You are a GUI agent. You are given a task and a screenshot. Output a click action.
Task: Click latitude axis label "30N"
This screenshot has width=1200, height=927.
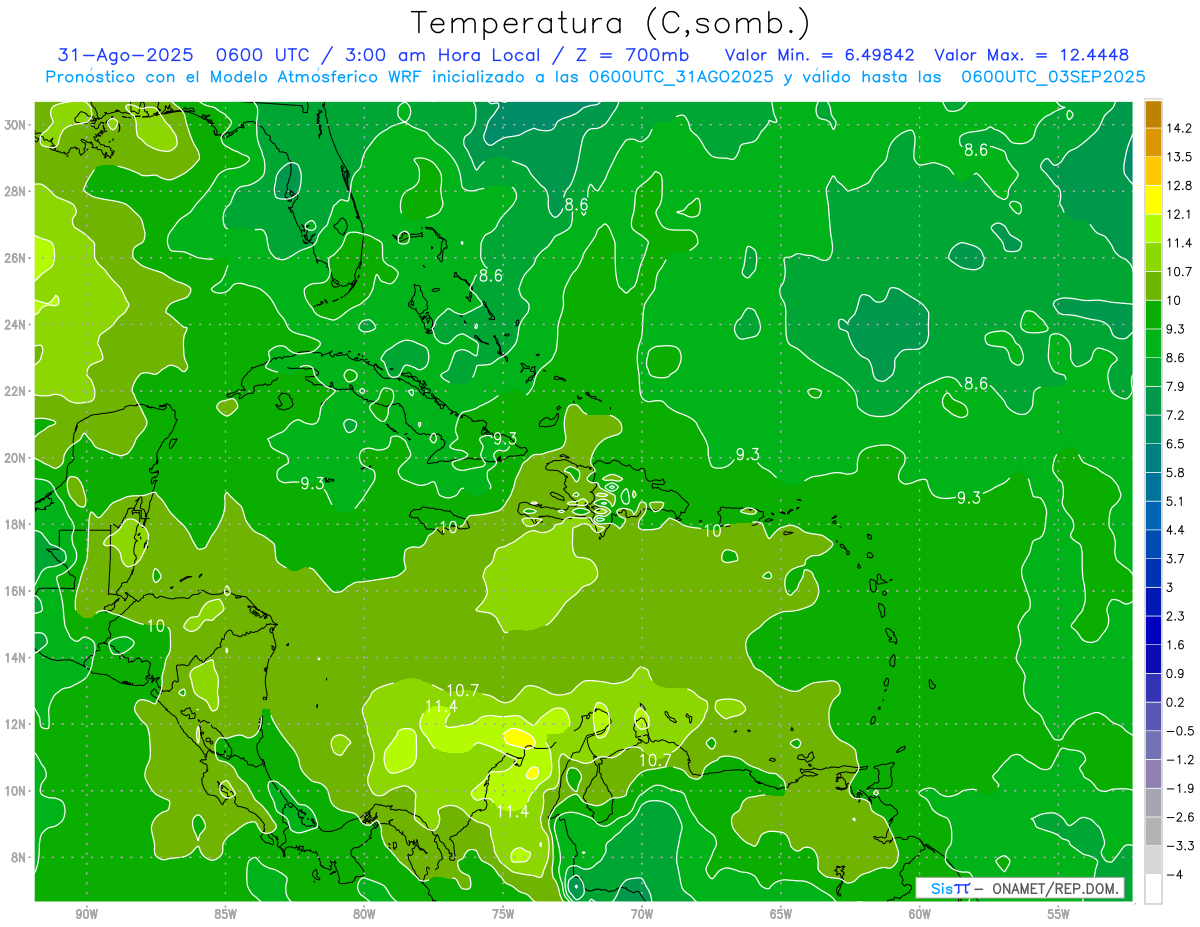(15, 125)
